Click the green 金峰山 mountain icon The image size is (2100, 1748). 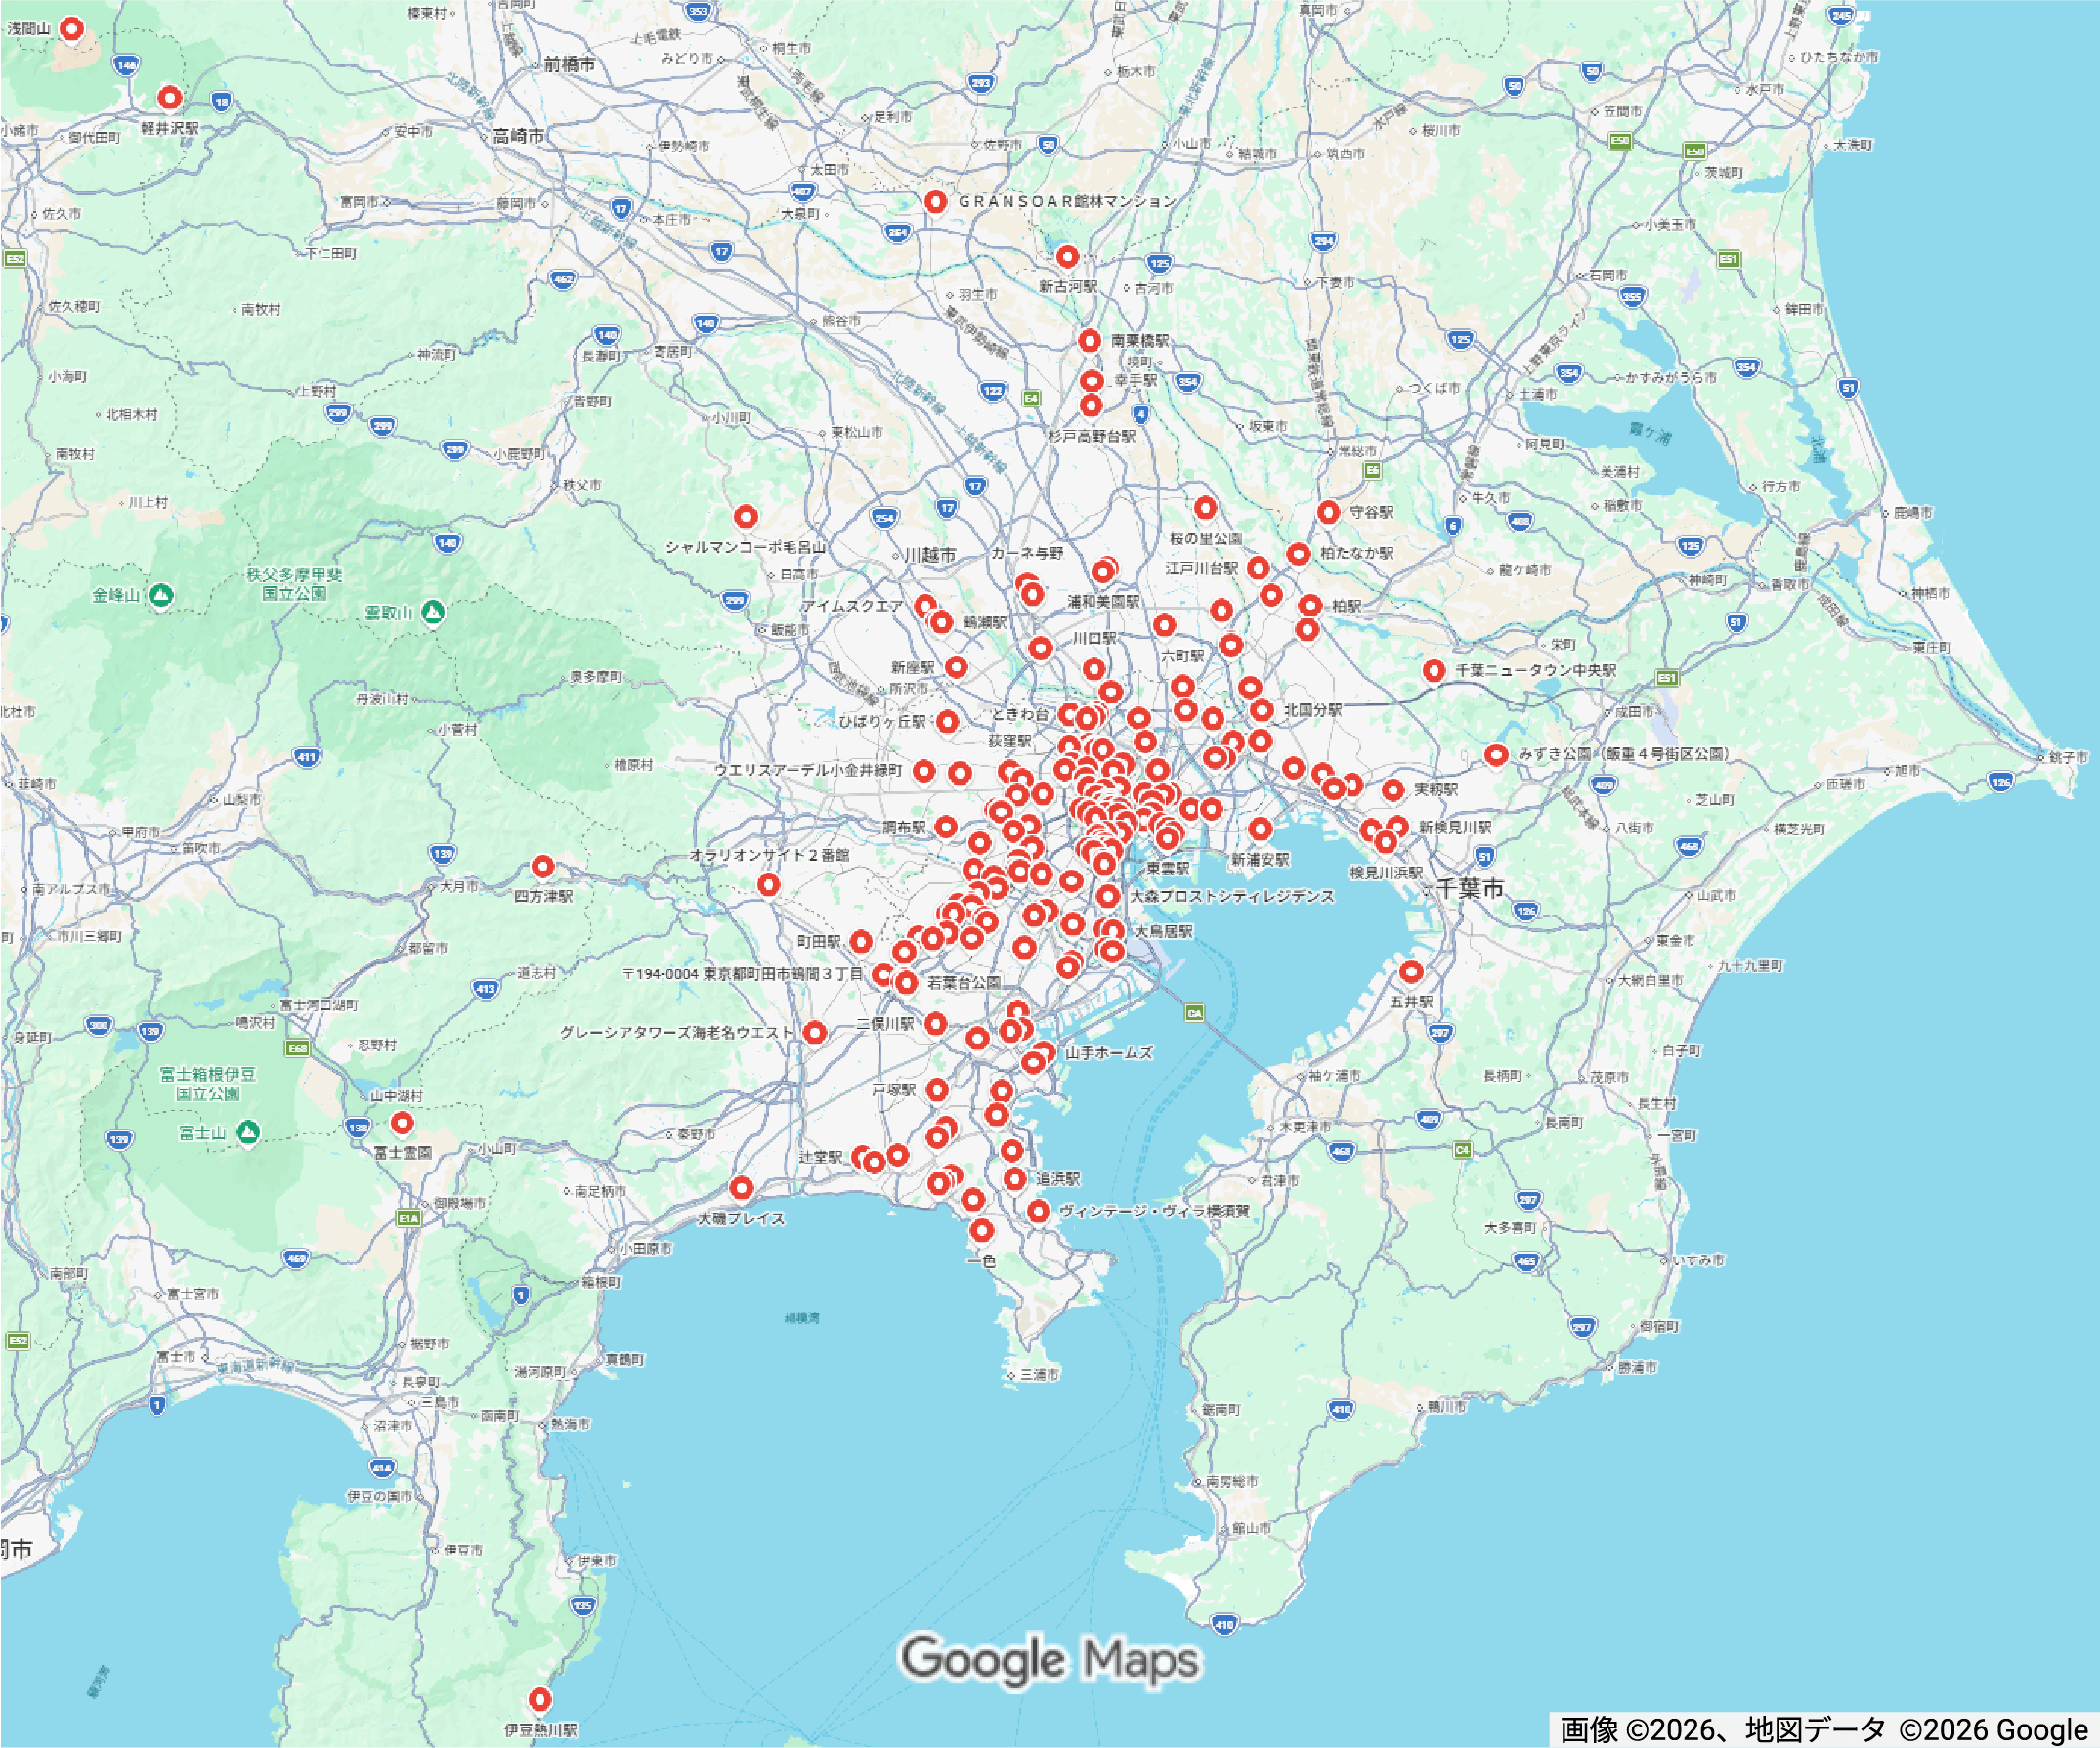pos(161,595)
